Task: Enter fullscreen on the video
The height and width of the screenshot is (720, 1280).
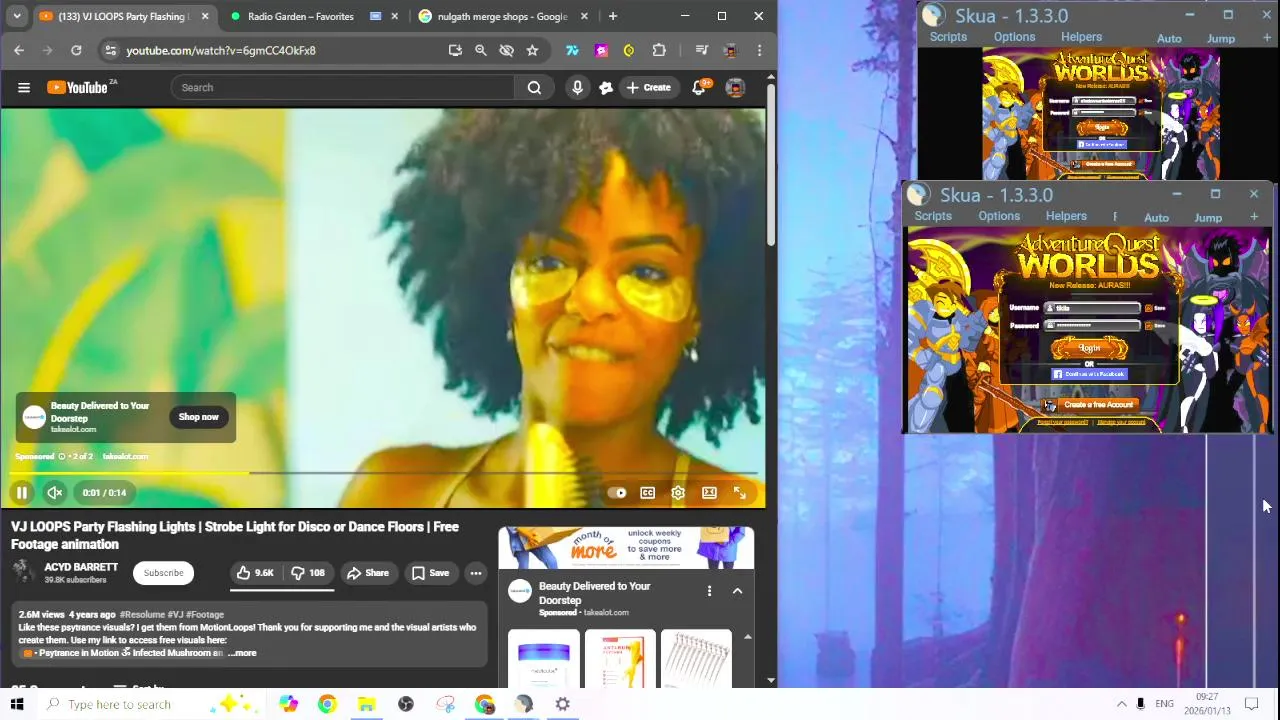Action: [x=740, y=492]
